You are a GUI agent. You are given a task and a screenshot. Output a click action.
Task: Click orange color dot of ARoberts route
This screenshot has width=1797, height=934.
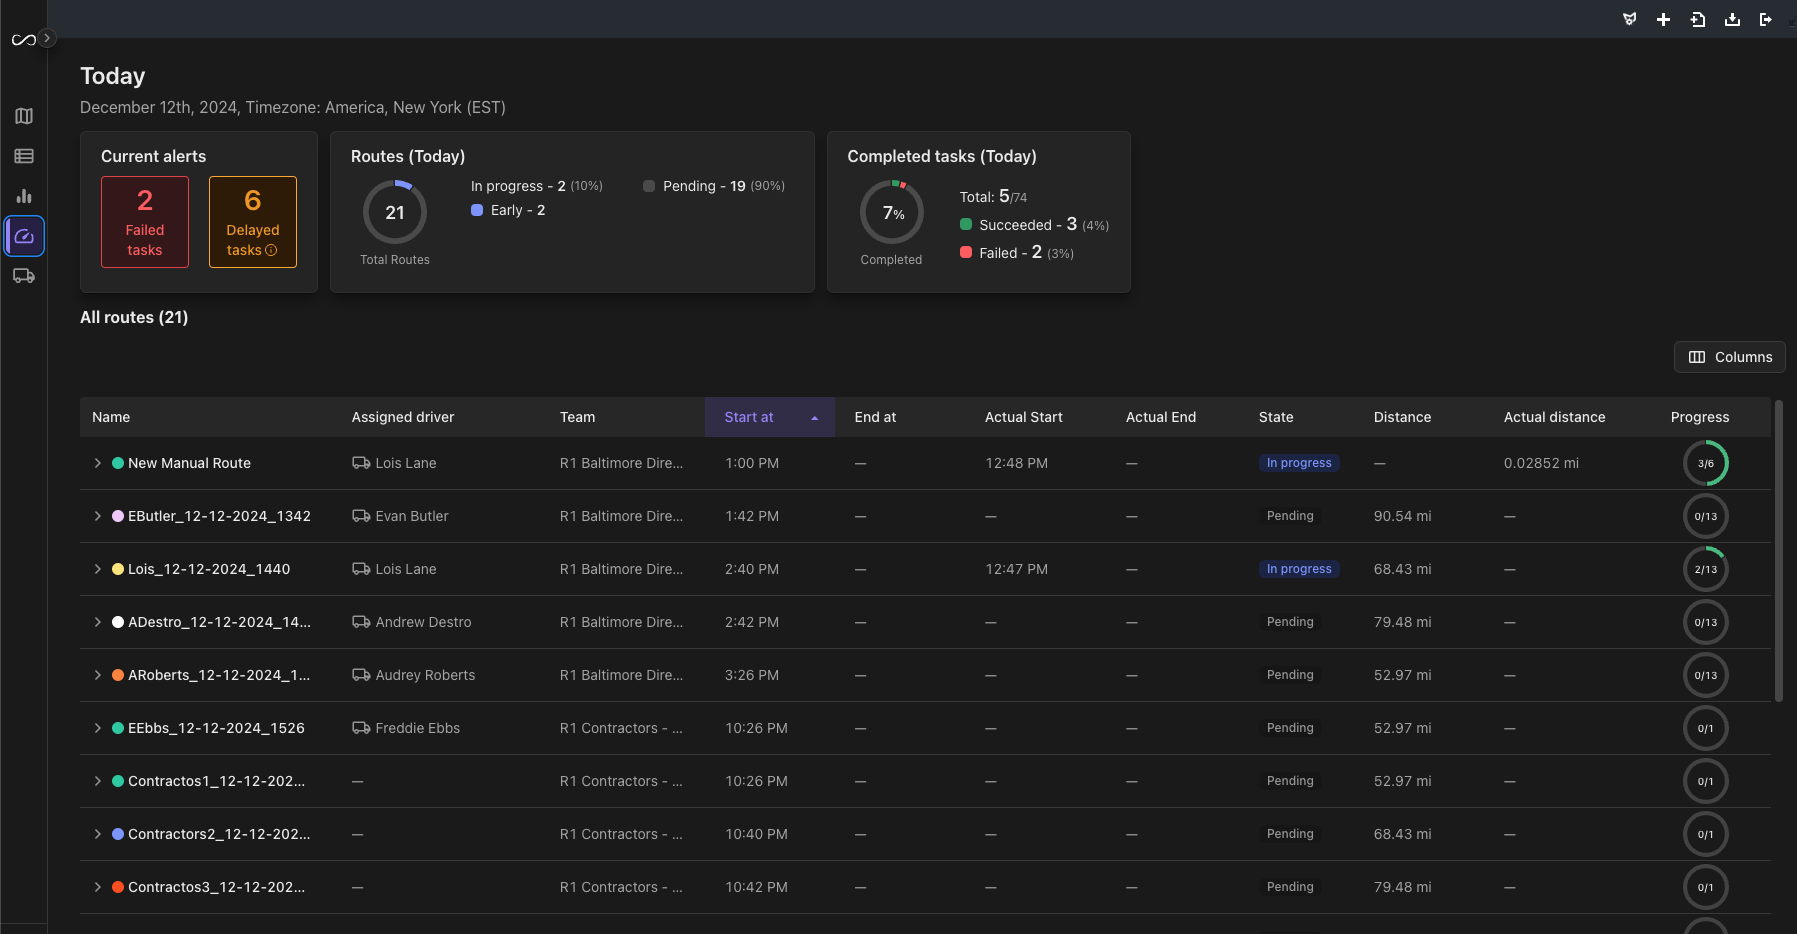point(118,675)
